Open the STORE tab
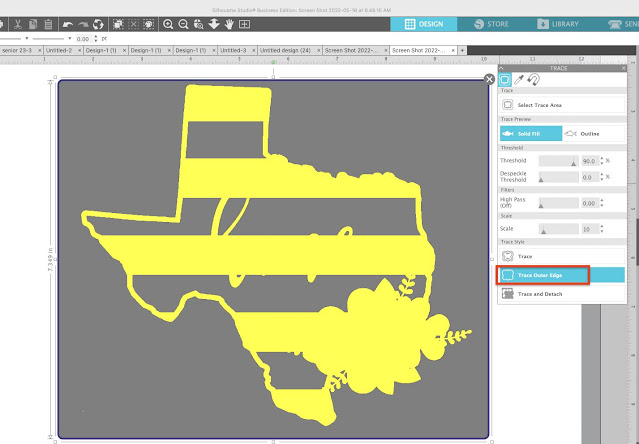Screen dimensions: 639x444 pyautogui.click(x=491, y=24)
